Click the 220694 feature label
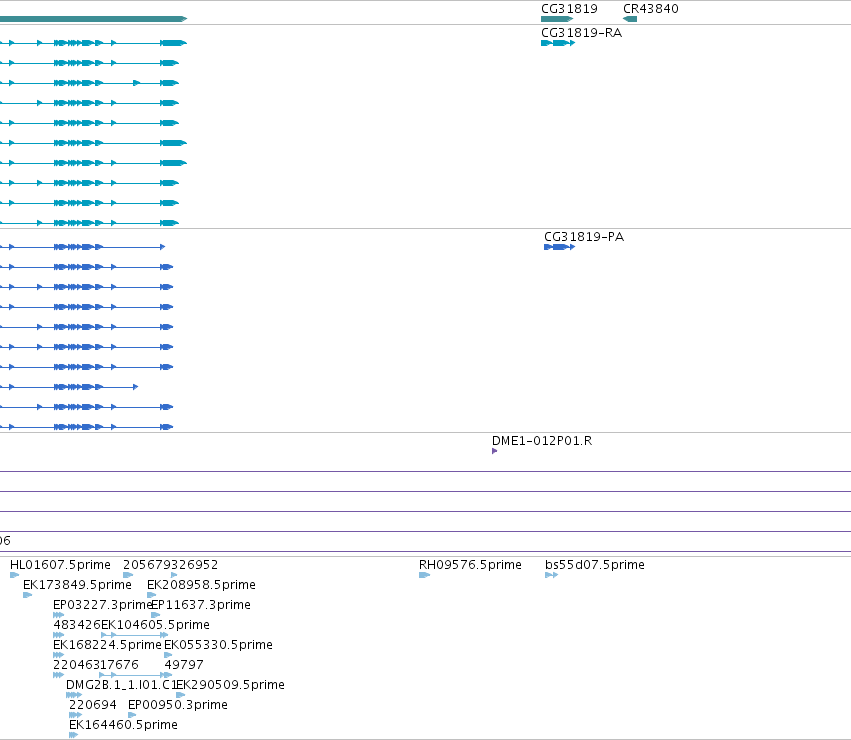Viewport: 851px width, 740px height. click(93, 705)
